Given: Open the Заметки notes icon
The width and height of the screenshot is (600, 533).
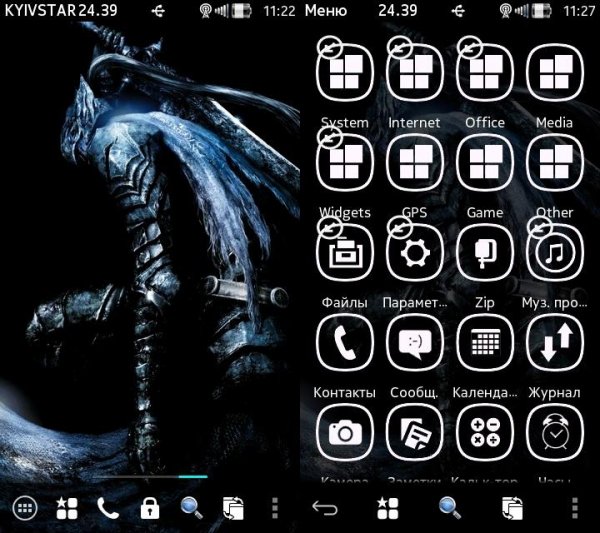Looking at the screenshot, I should tap(415, 432).
